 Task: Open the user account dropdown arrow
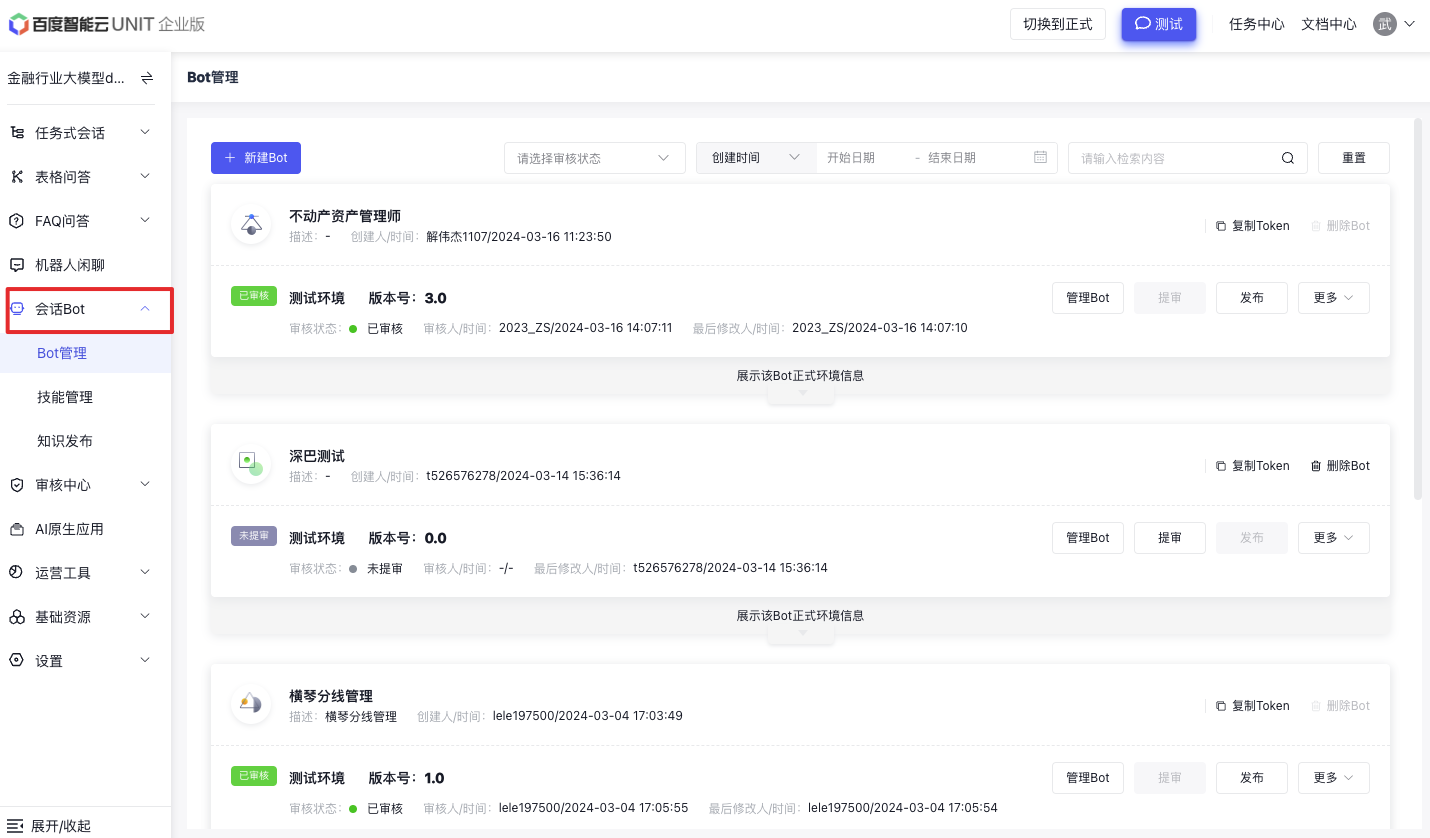[x=1410, y=24]
